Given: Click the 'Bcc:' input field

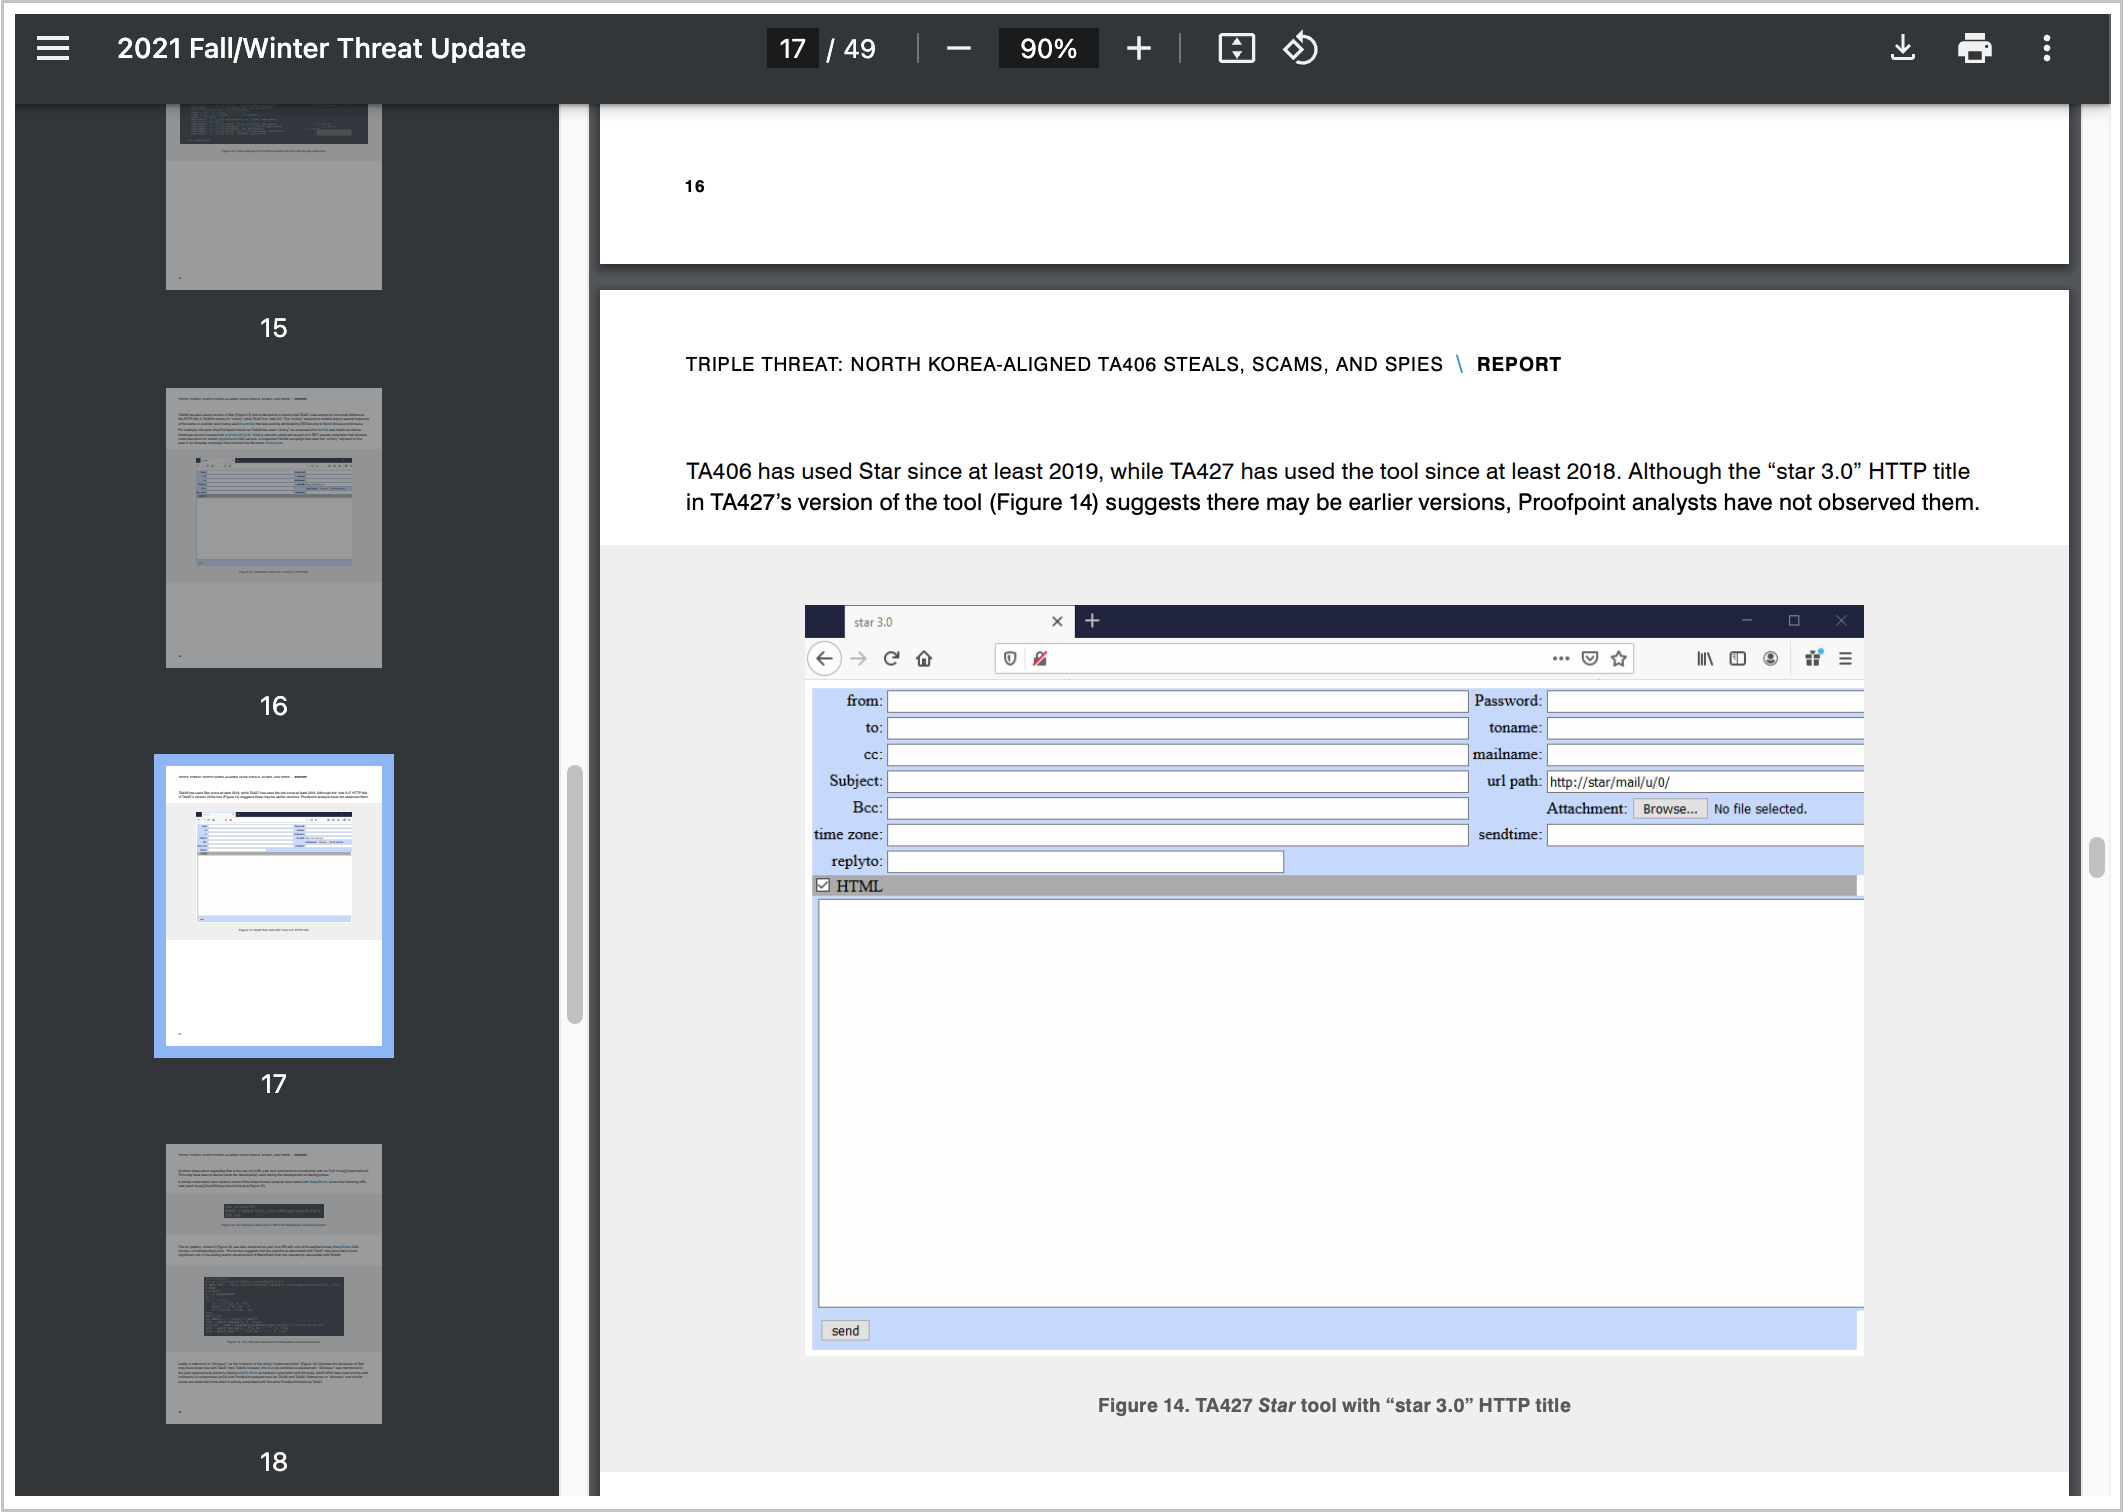Looking at the screenshot, I should click(1177, 808).
